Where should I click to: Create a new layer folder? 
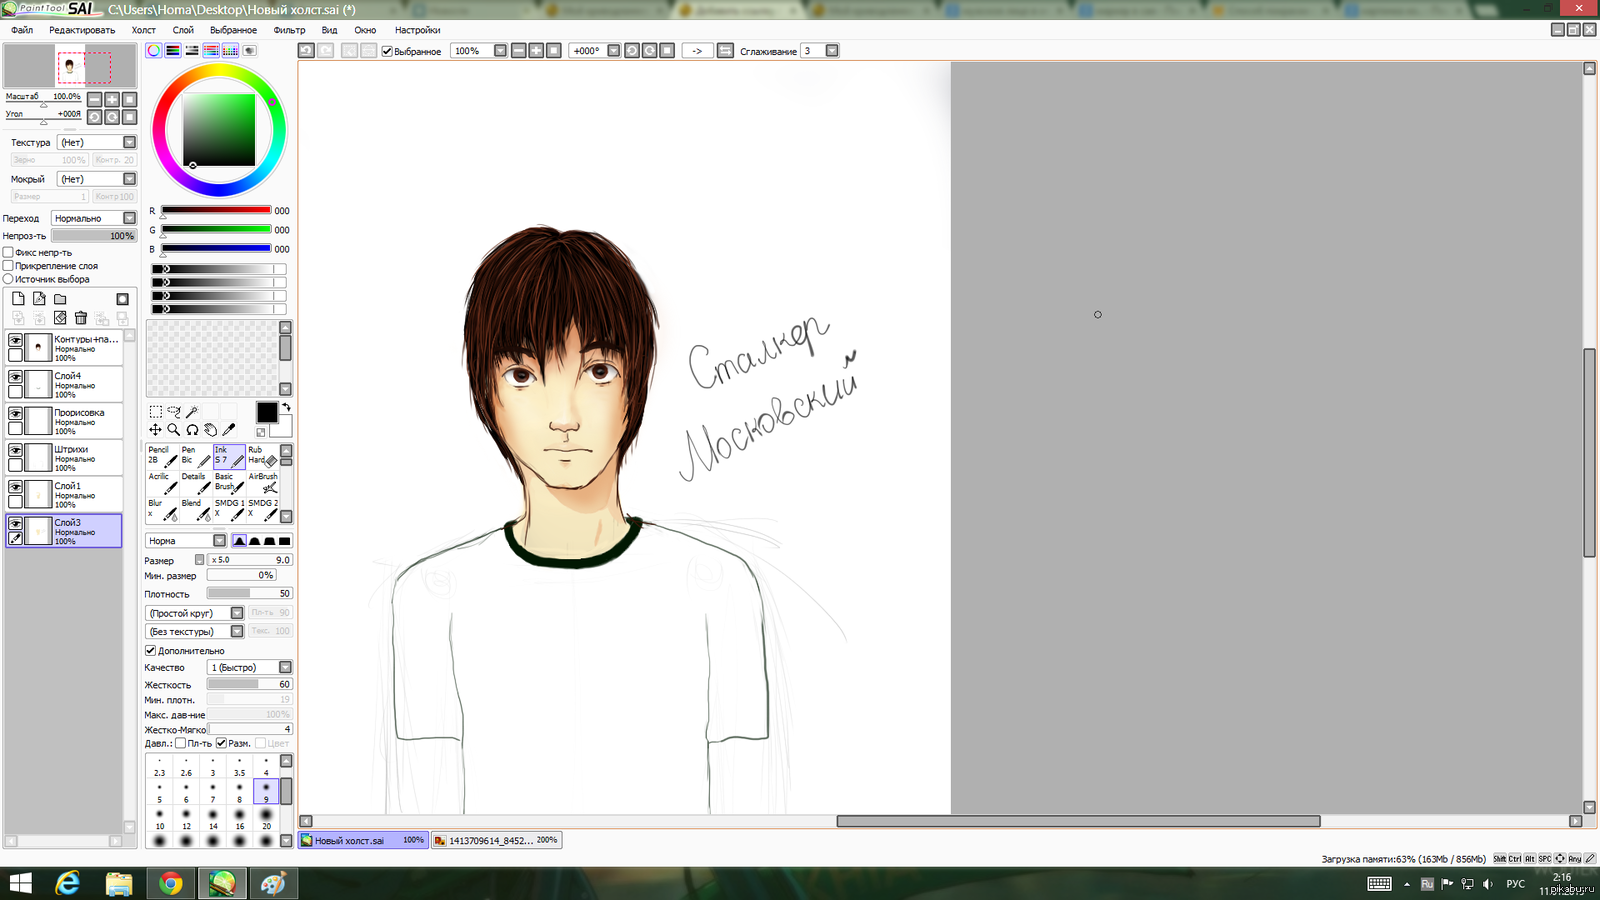[x=60, y=299]
